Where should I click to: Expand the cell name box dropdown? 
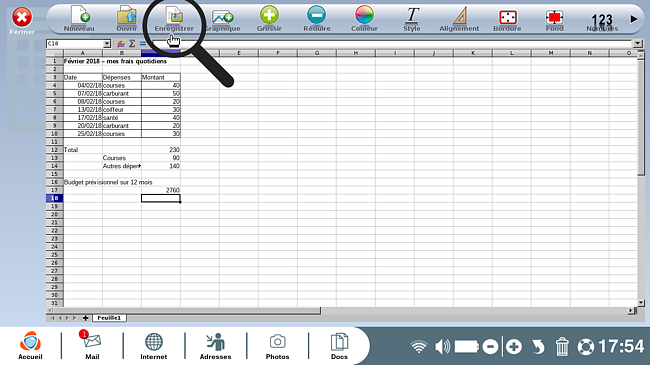(x=107, y=44)
